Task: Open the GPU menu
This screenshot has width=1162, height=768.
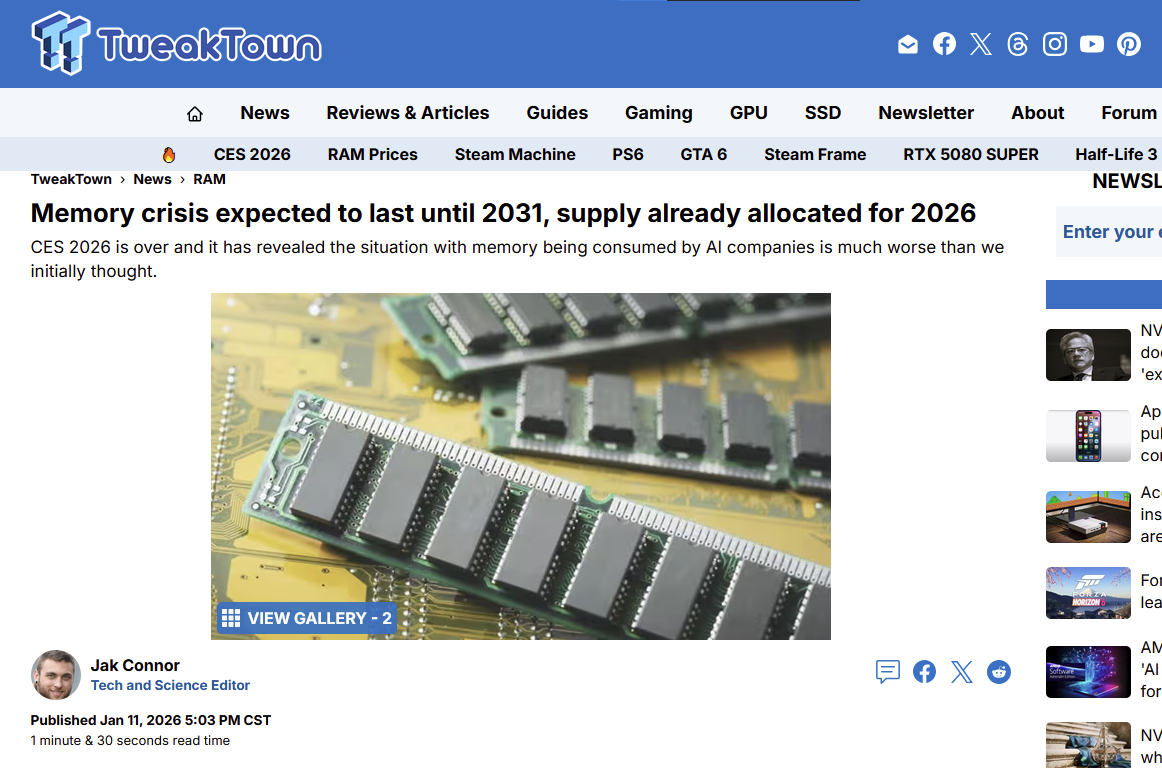Action: pyautogui.click(x=748, y=113)
